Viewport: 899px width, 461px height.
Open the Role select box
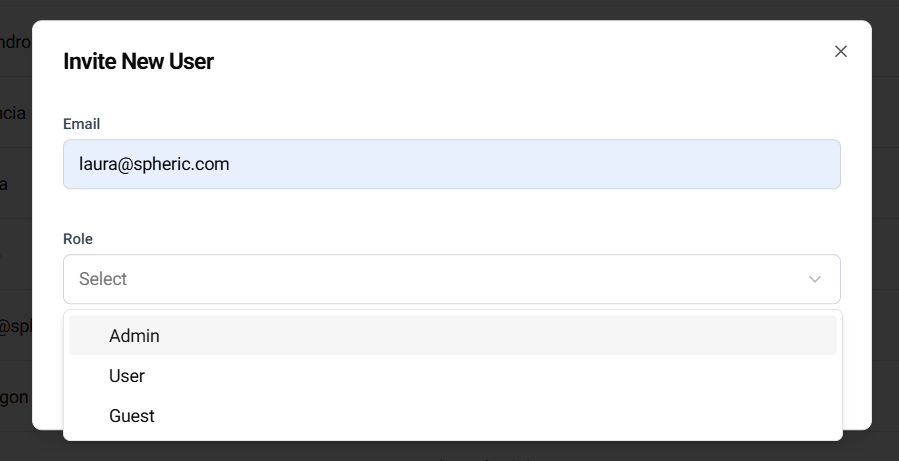pos(451,279)
